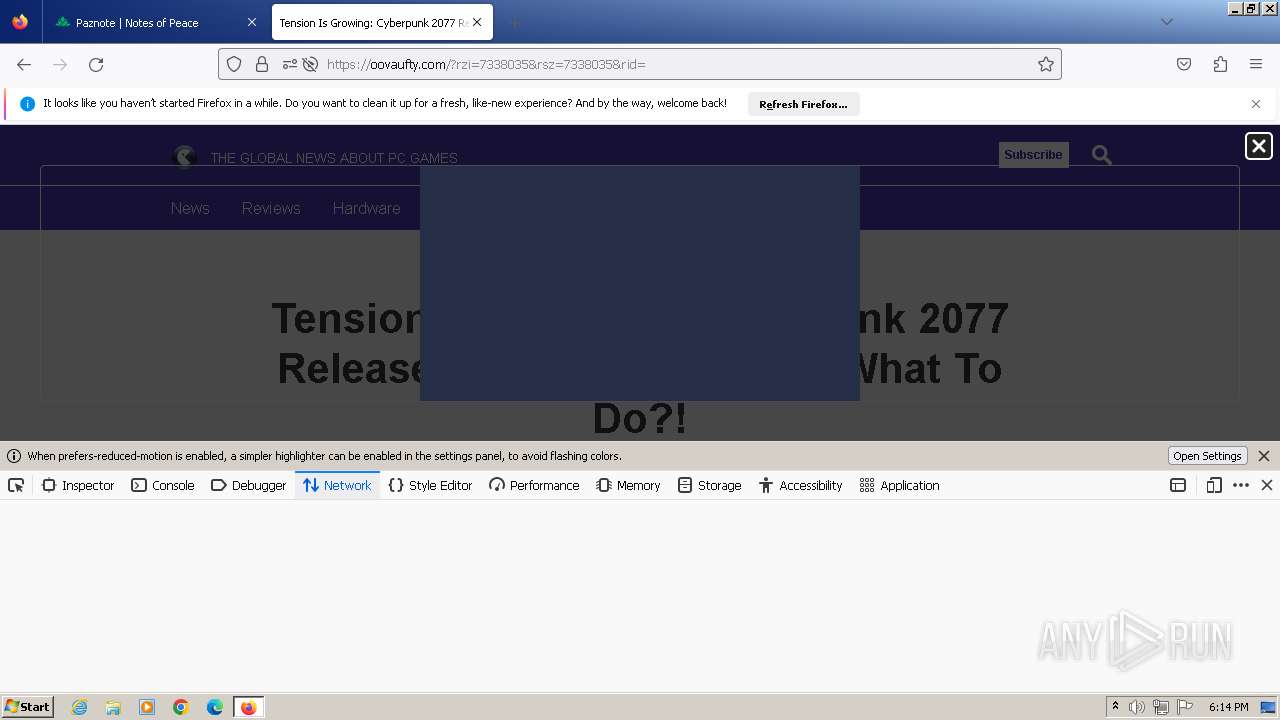Open the Memory panel

pyautogui.click(x=628, y=485)
